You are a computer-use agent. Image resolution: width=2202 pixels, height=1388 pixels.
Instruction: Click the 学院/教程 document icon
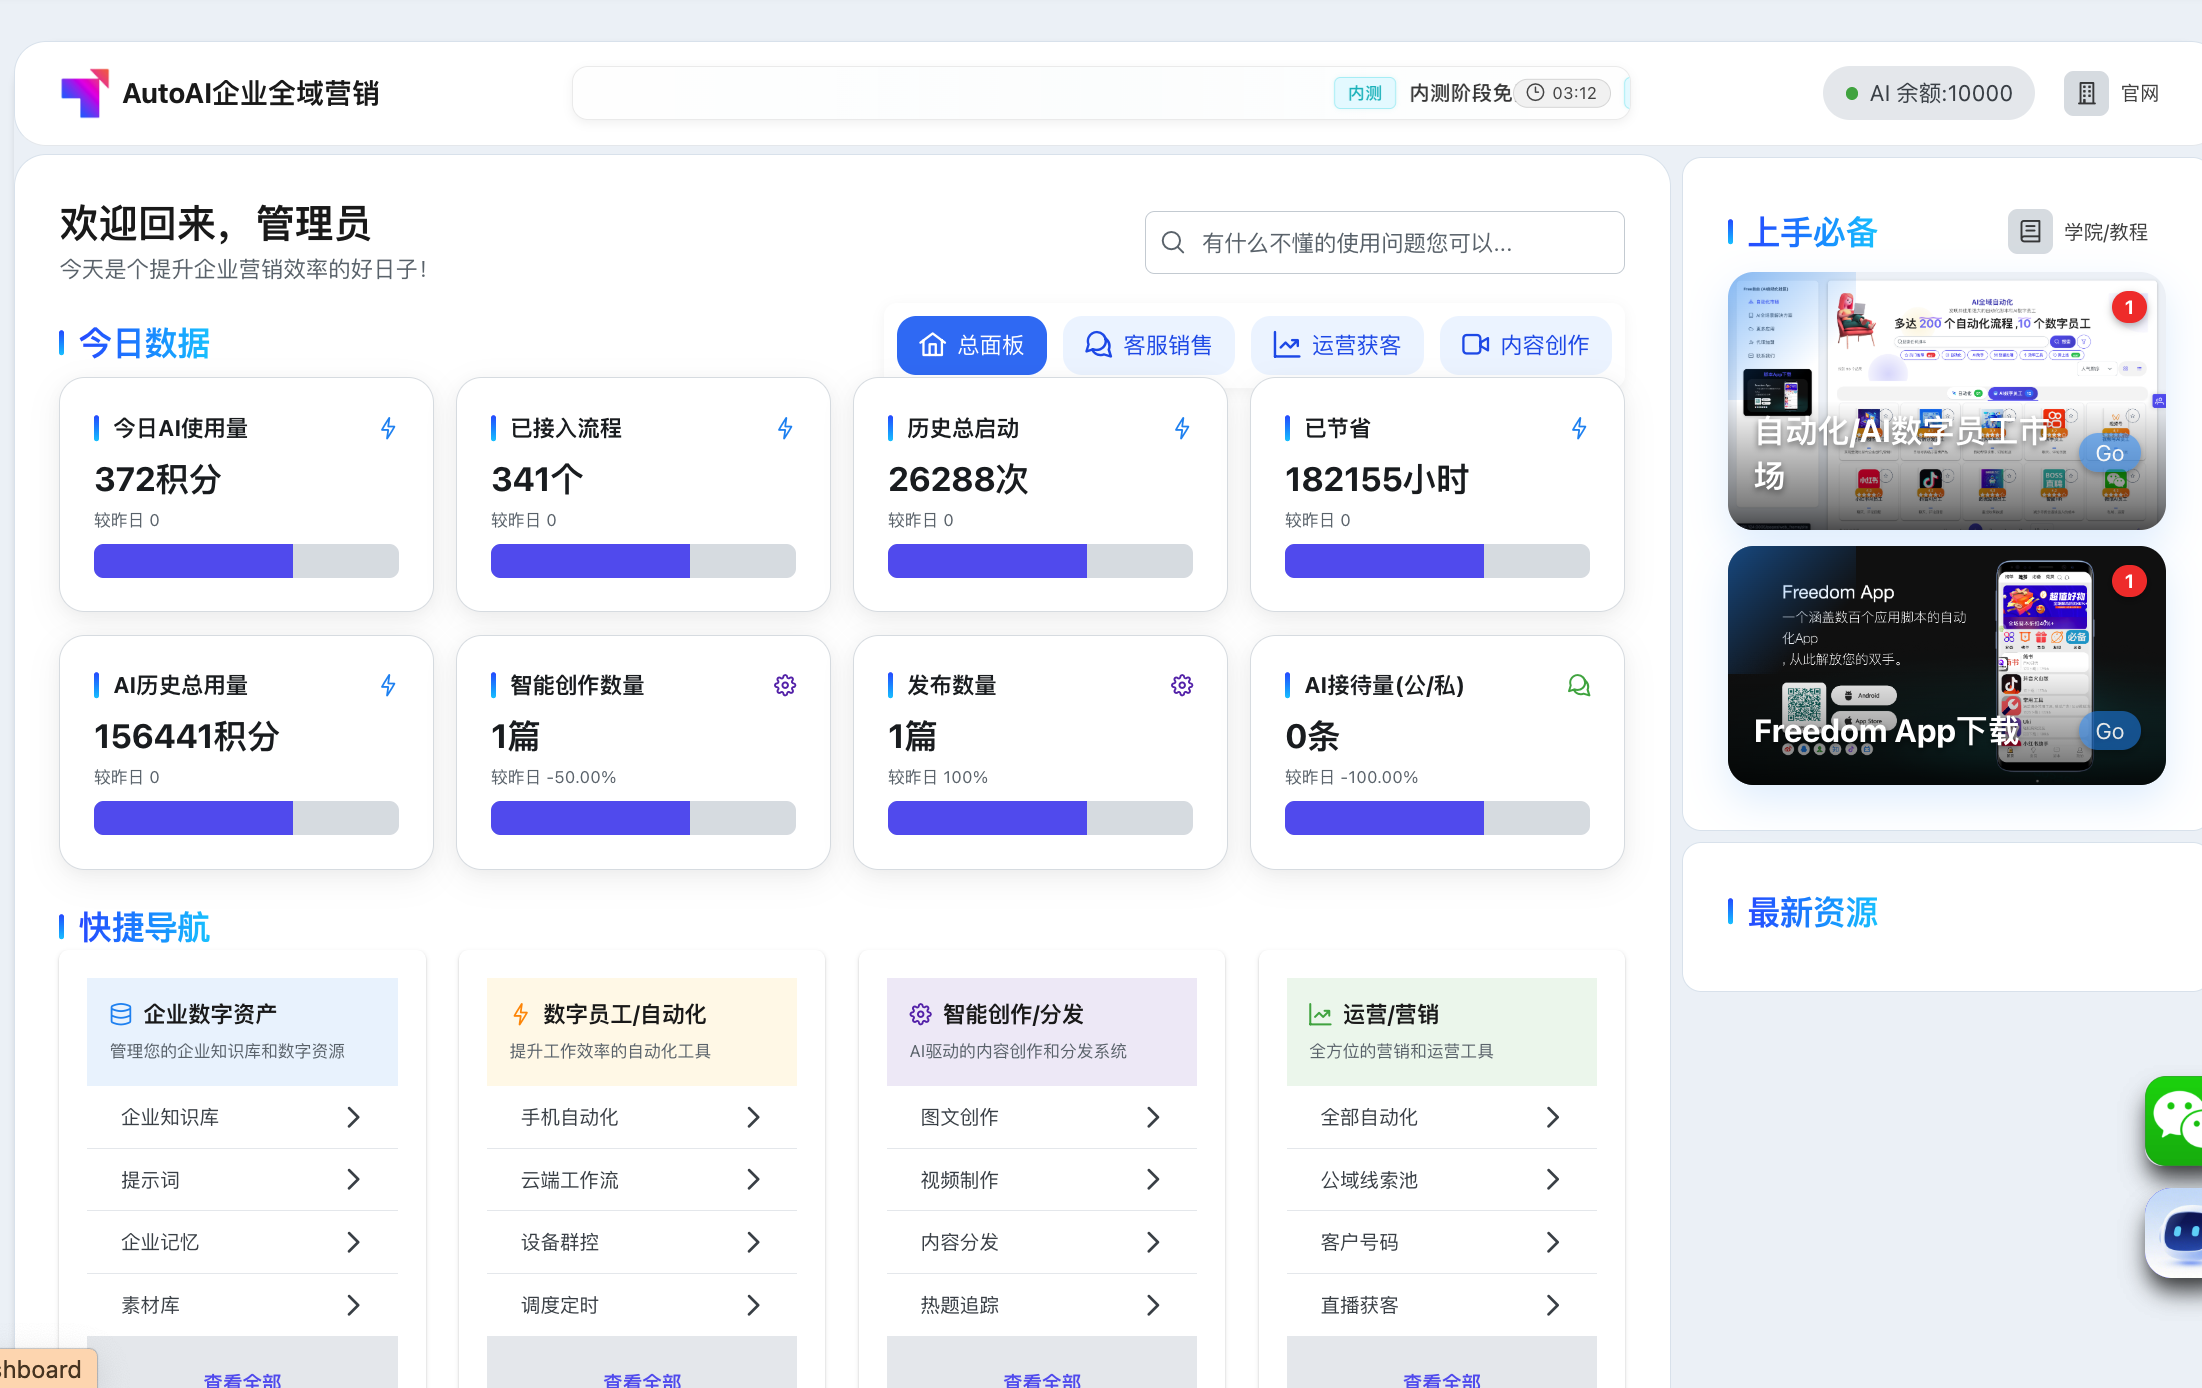(2030, 232)
